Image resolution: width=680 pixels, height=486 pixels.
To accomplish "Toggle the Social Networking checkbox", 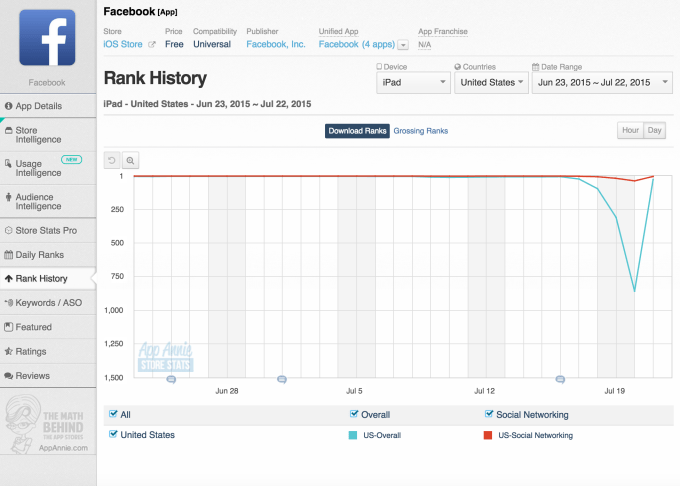I will [x=489, y=414].
